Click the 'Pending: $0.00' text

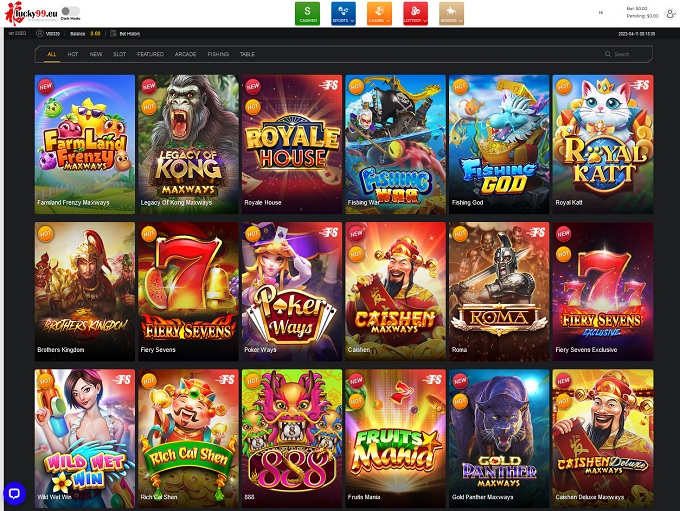coord(642,16)
